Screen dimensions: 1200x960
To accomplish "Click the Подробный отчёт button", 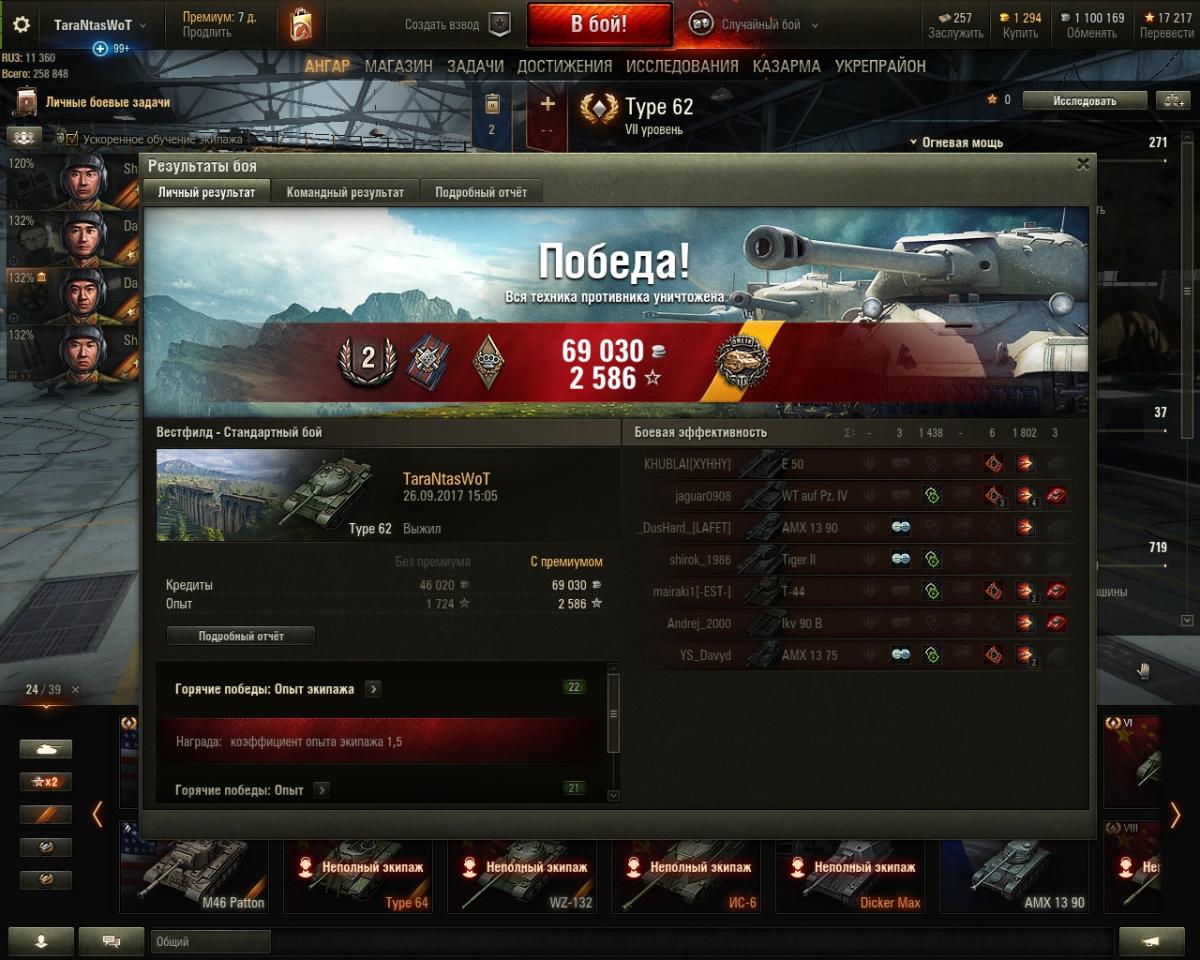I will (241, 636).
